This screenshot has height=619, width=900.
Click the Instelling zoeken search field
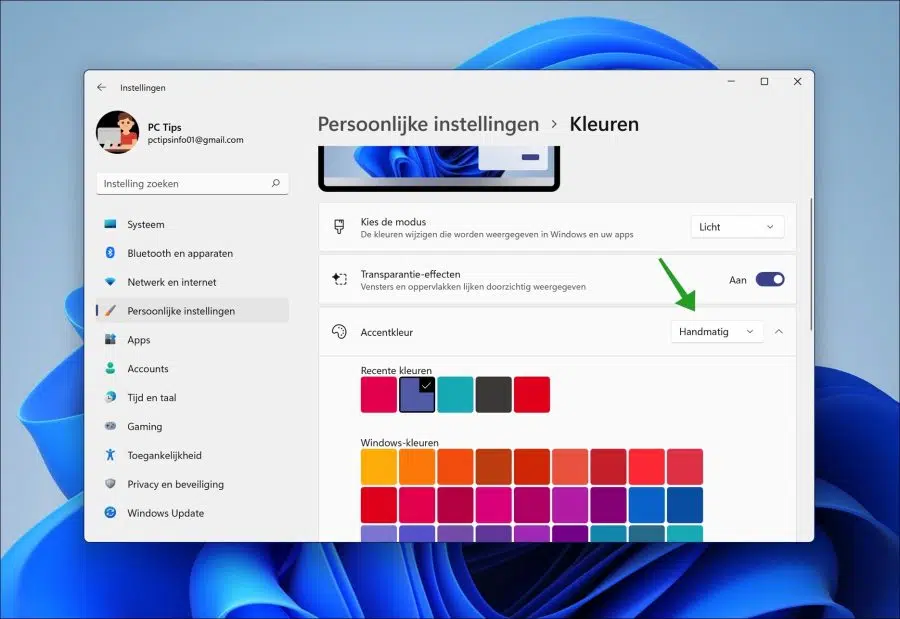(x=192, y=184)
